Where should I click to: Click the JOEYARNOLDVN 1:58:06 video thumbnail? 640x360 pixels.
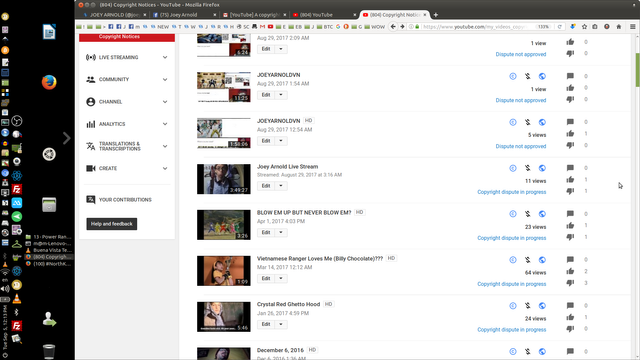pos(224,133)
